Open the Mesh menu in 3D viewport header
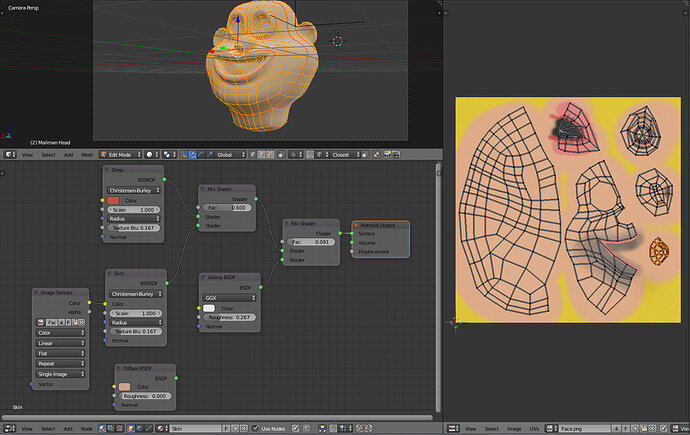Image resolution: width=690 pixels, height=435 pixels. click(x=89, y=155)
